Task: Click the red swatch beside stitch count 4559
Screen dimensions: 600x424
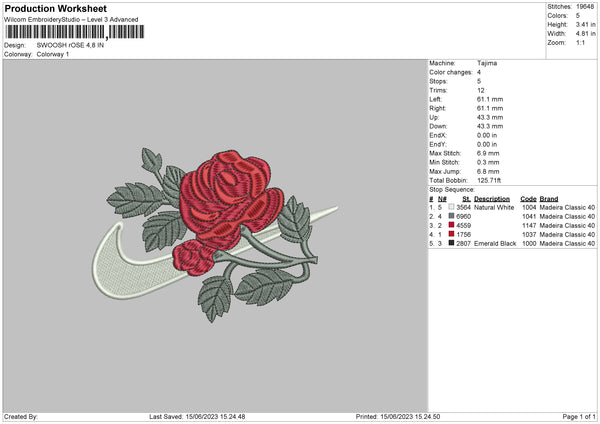Action: (451, 225)
